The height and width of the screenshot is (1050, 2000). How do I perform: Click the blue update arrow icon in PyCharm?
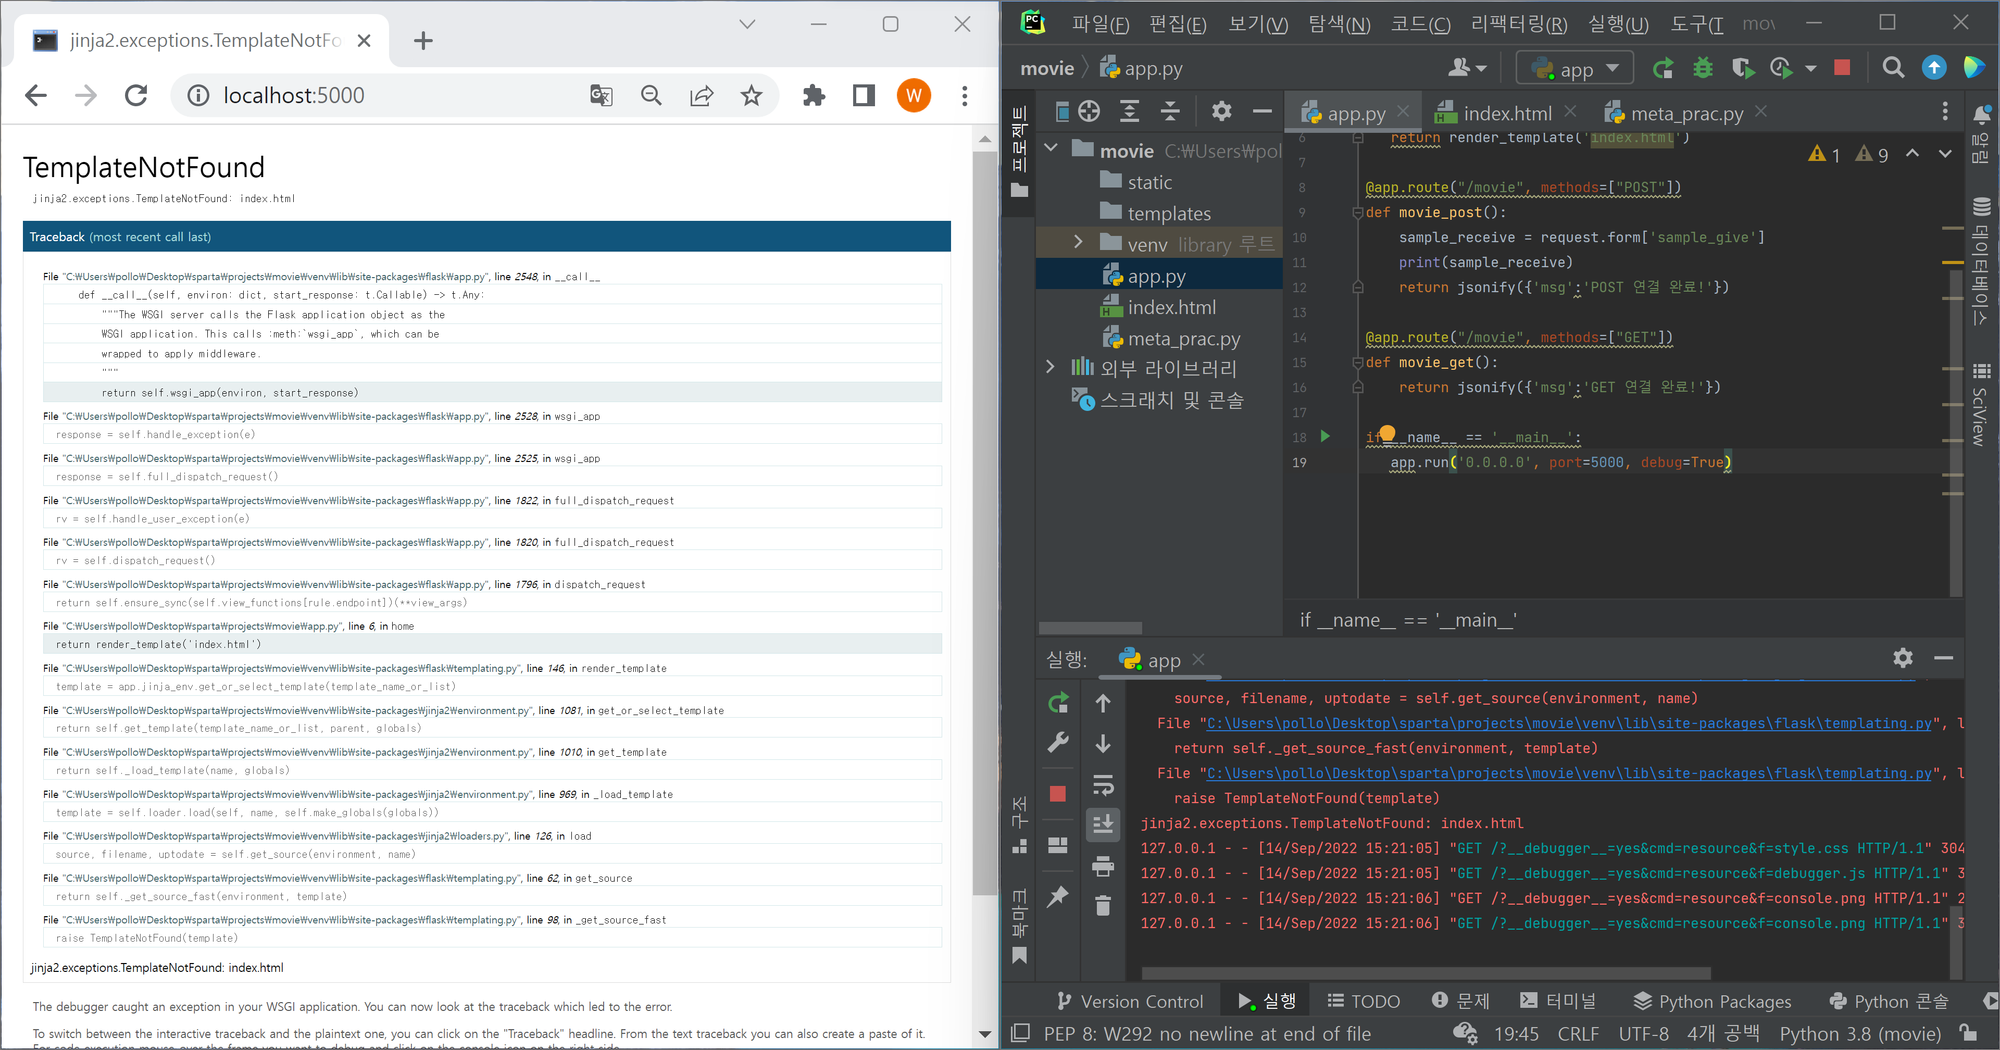[1934, 68]
